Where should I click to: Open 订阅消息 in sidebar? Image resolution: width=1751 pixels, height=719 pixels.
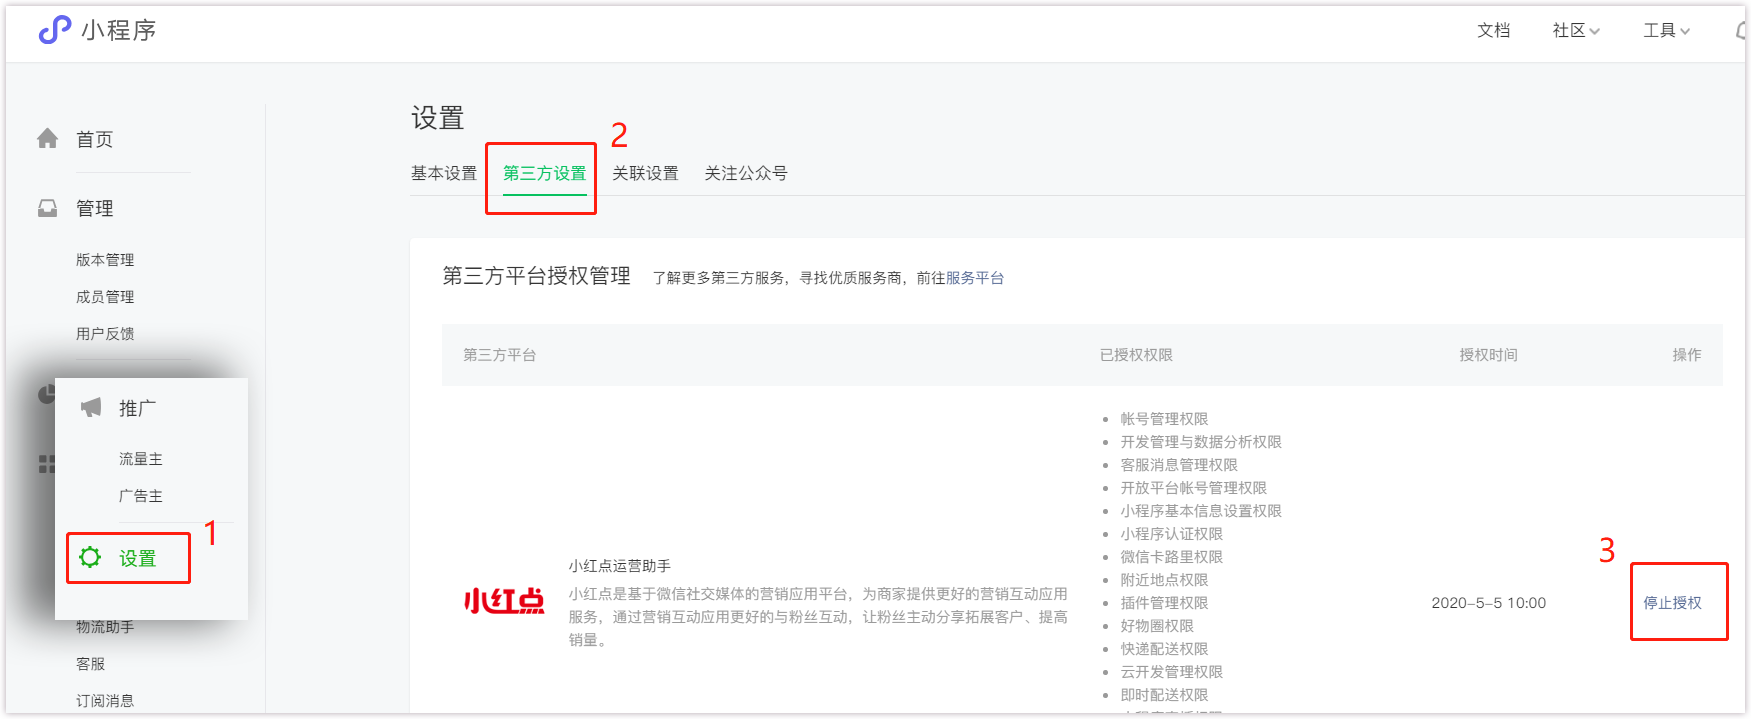105,701
